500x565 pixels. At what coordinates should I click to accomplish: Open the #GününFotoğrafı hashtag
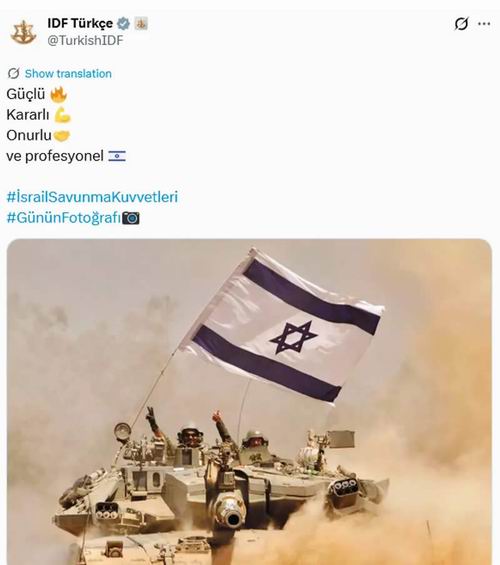click(64, 218)
